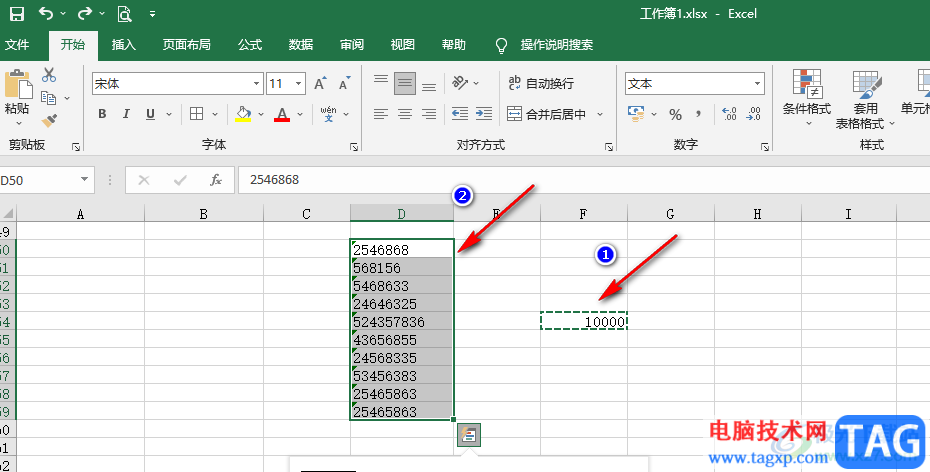Open 条件格式 conditional formatting
The height and width of the screenshot is (472, 930).
click(x=807, y=98)
